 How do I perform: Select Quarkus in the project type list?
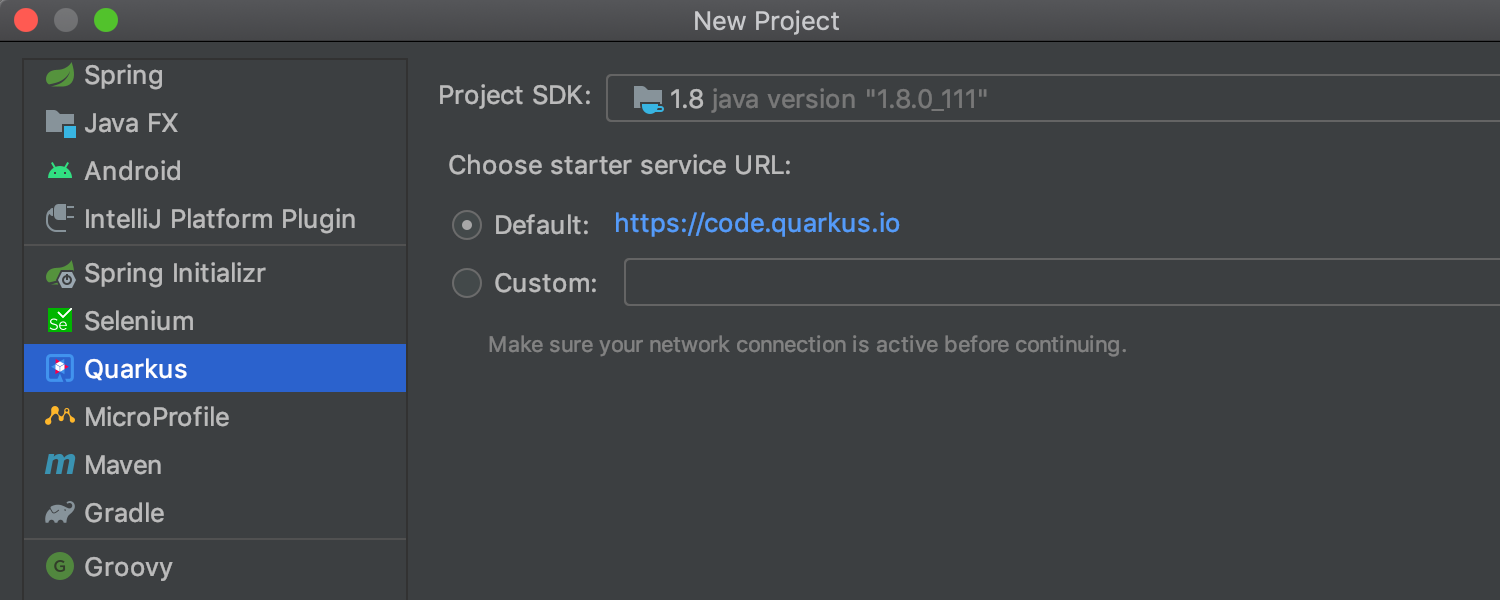(x=136, y=369)
